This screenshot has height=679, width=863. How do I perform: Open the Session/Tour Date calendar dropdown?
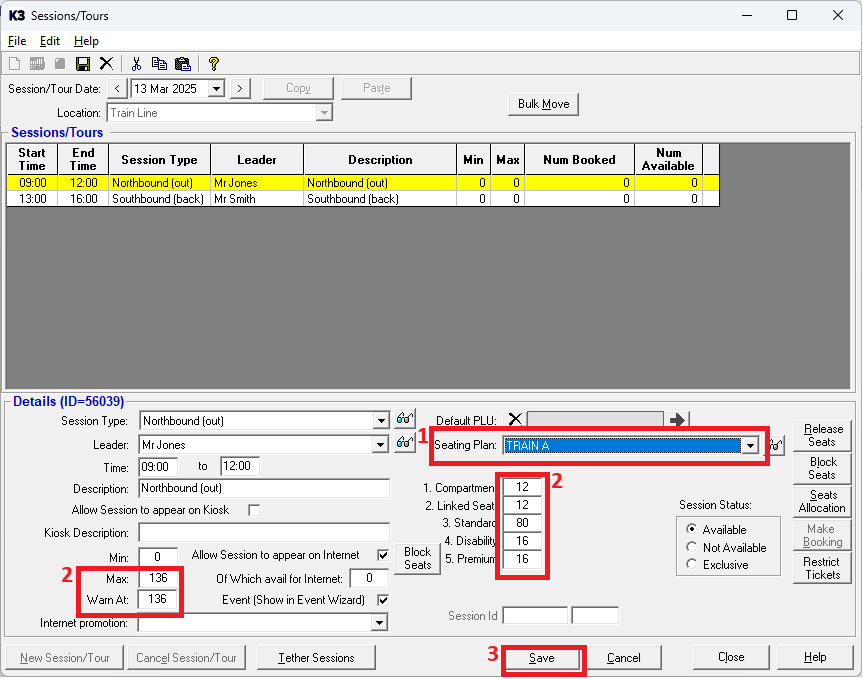point(216,89)
